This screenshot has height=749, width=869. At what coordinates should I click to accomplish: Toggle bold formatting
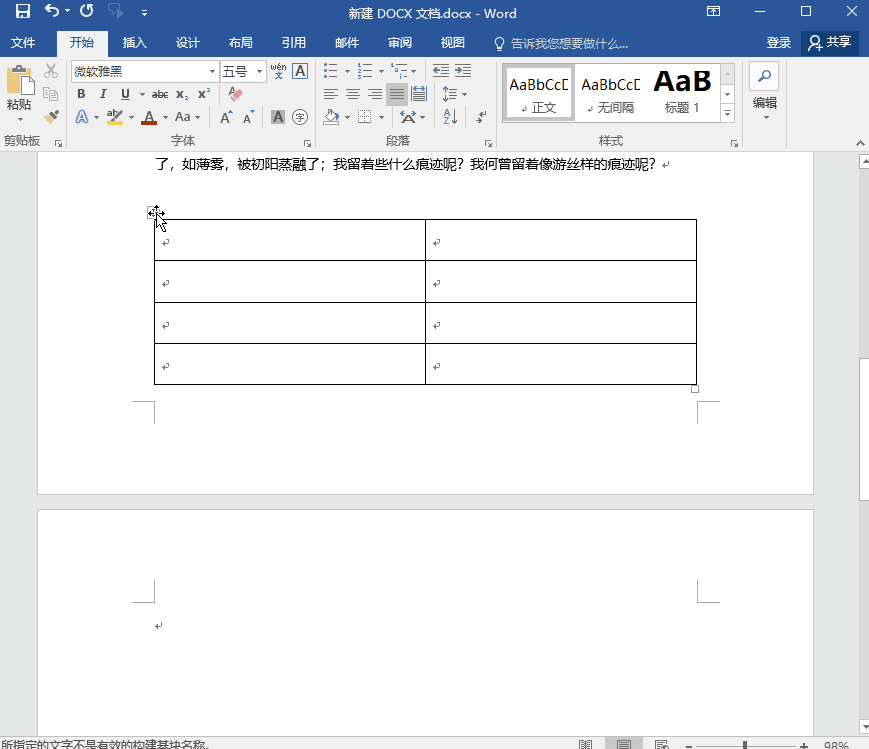point(80,93)
